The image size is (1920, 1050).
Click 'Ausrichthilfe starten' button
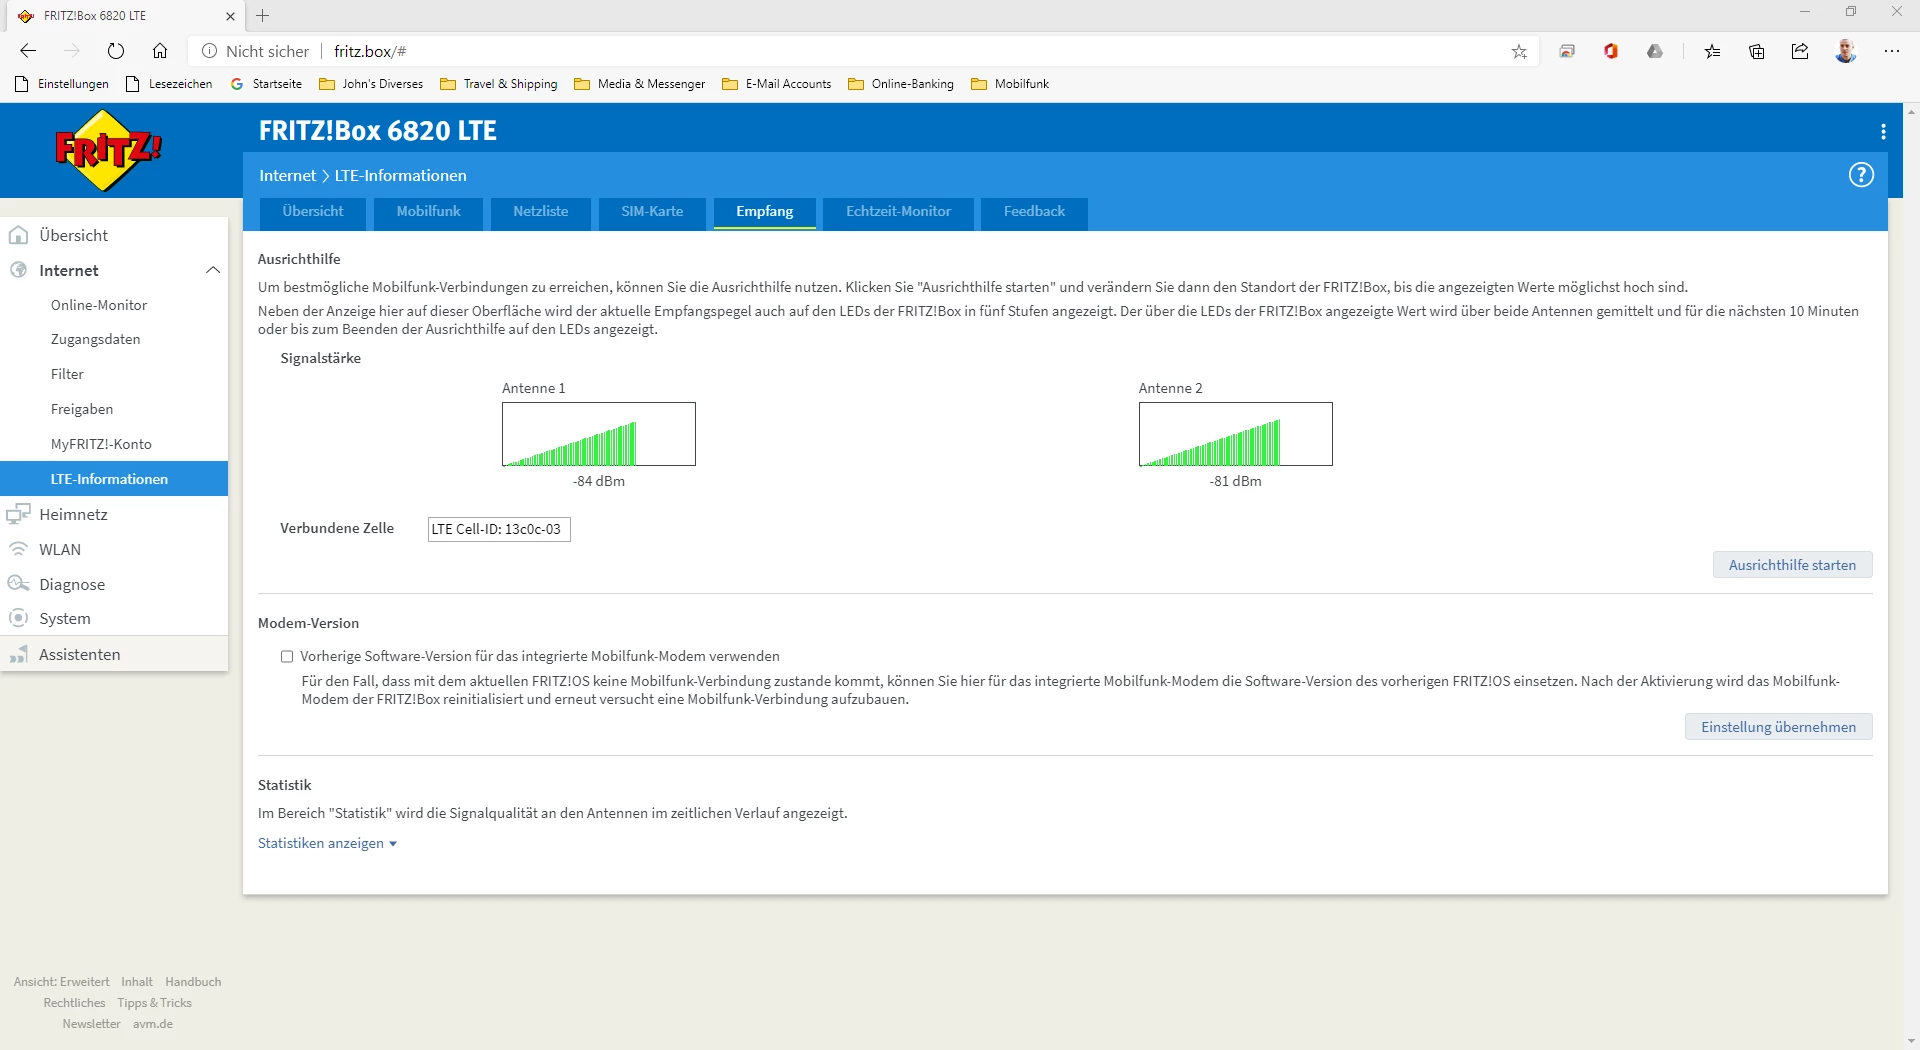1792,565
